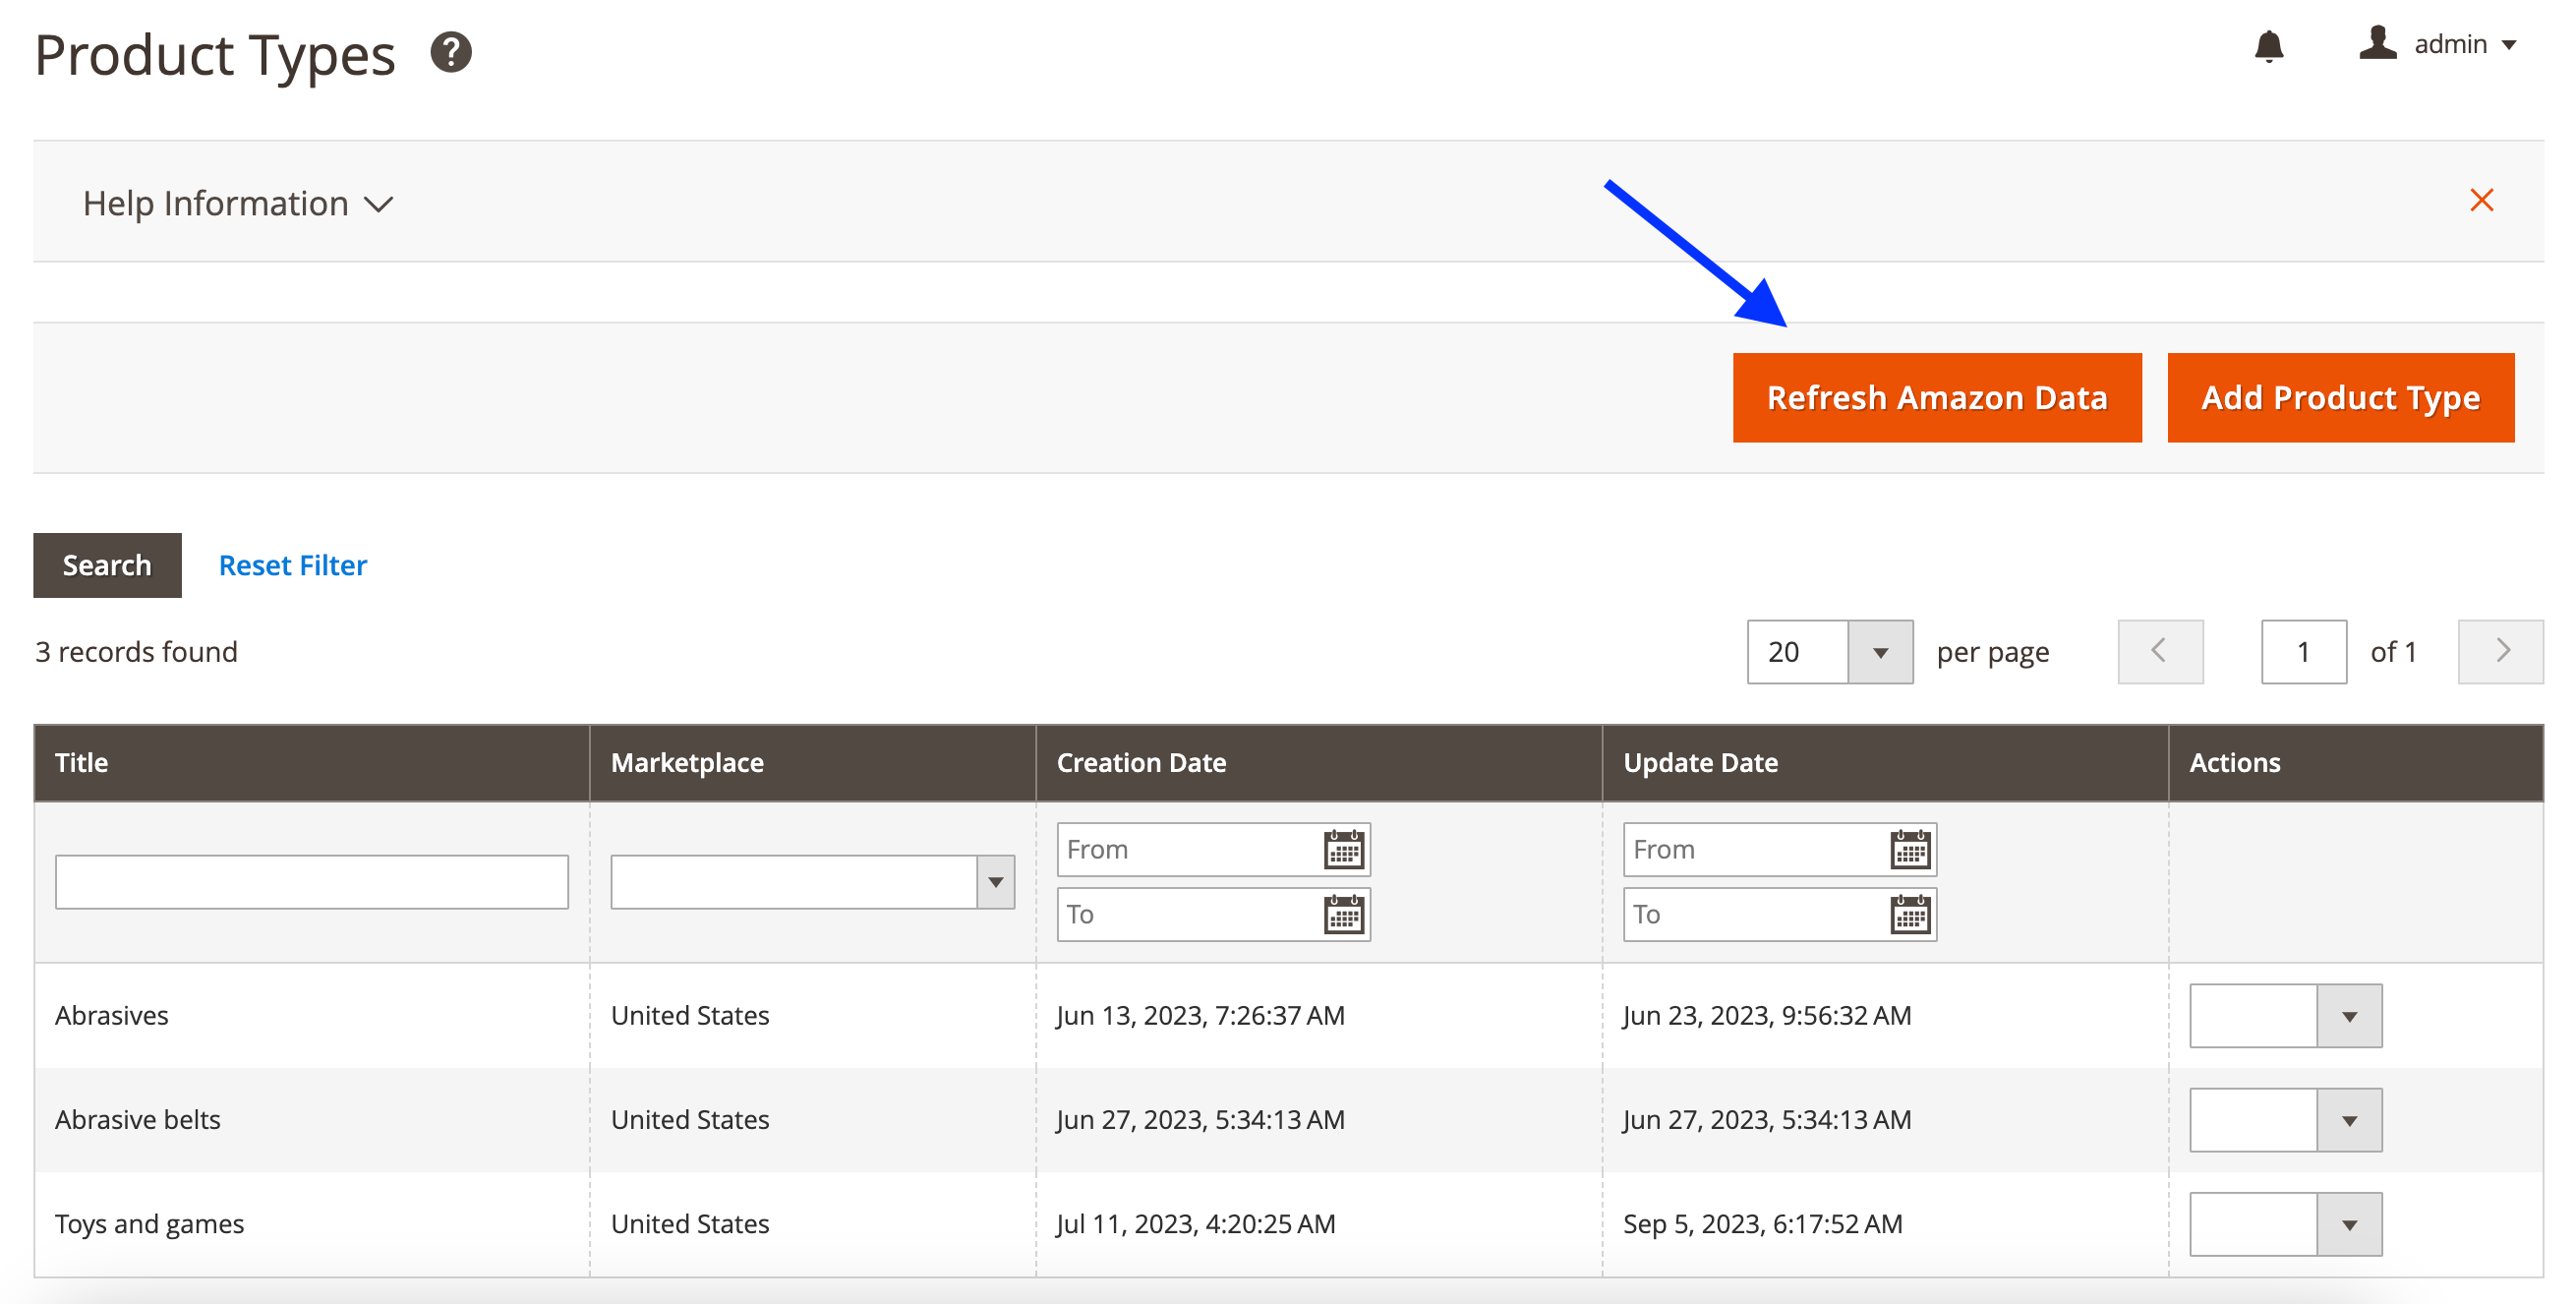Image resolution: width=2576 pixels, height=1304 pixels.
Task: Open Creation Date From calendar picker
Action: [1343, 850]
